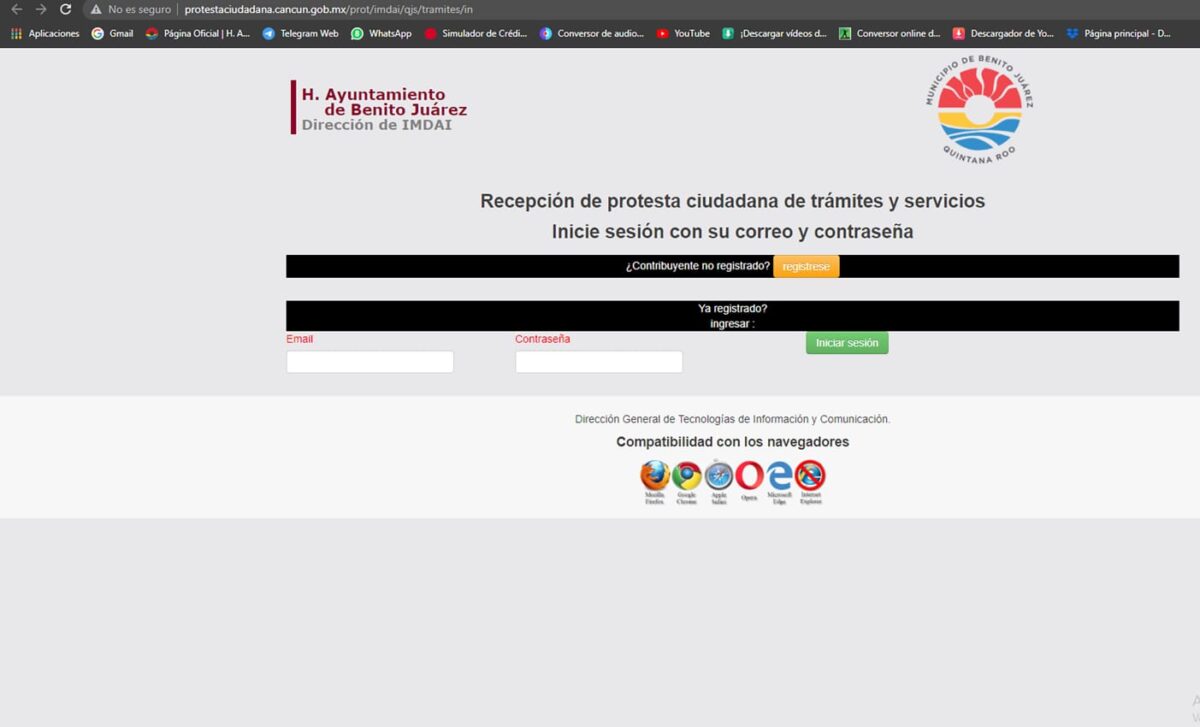Click the Municipio de Benito Juárez logo
The image size is (1200, 727).
pyautogui.click(x=979, y=110)
